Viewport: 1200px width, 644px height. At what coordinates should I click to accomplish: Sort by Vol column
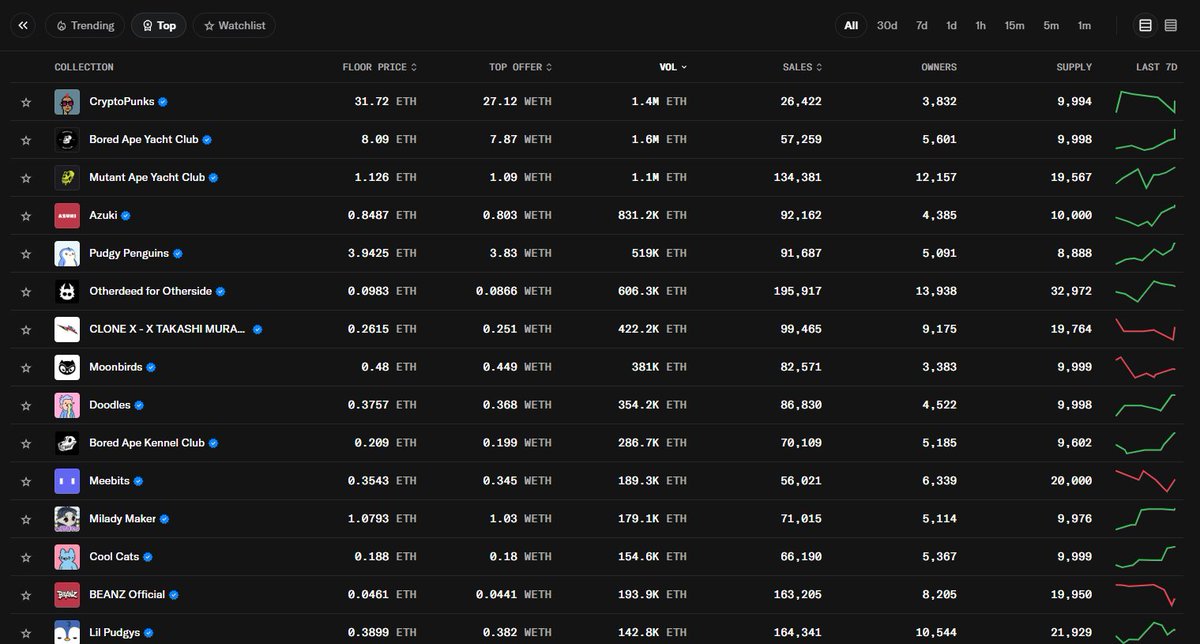[673, 67]
